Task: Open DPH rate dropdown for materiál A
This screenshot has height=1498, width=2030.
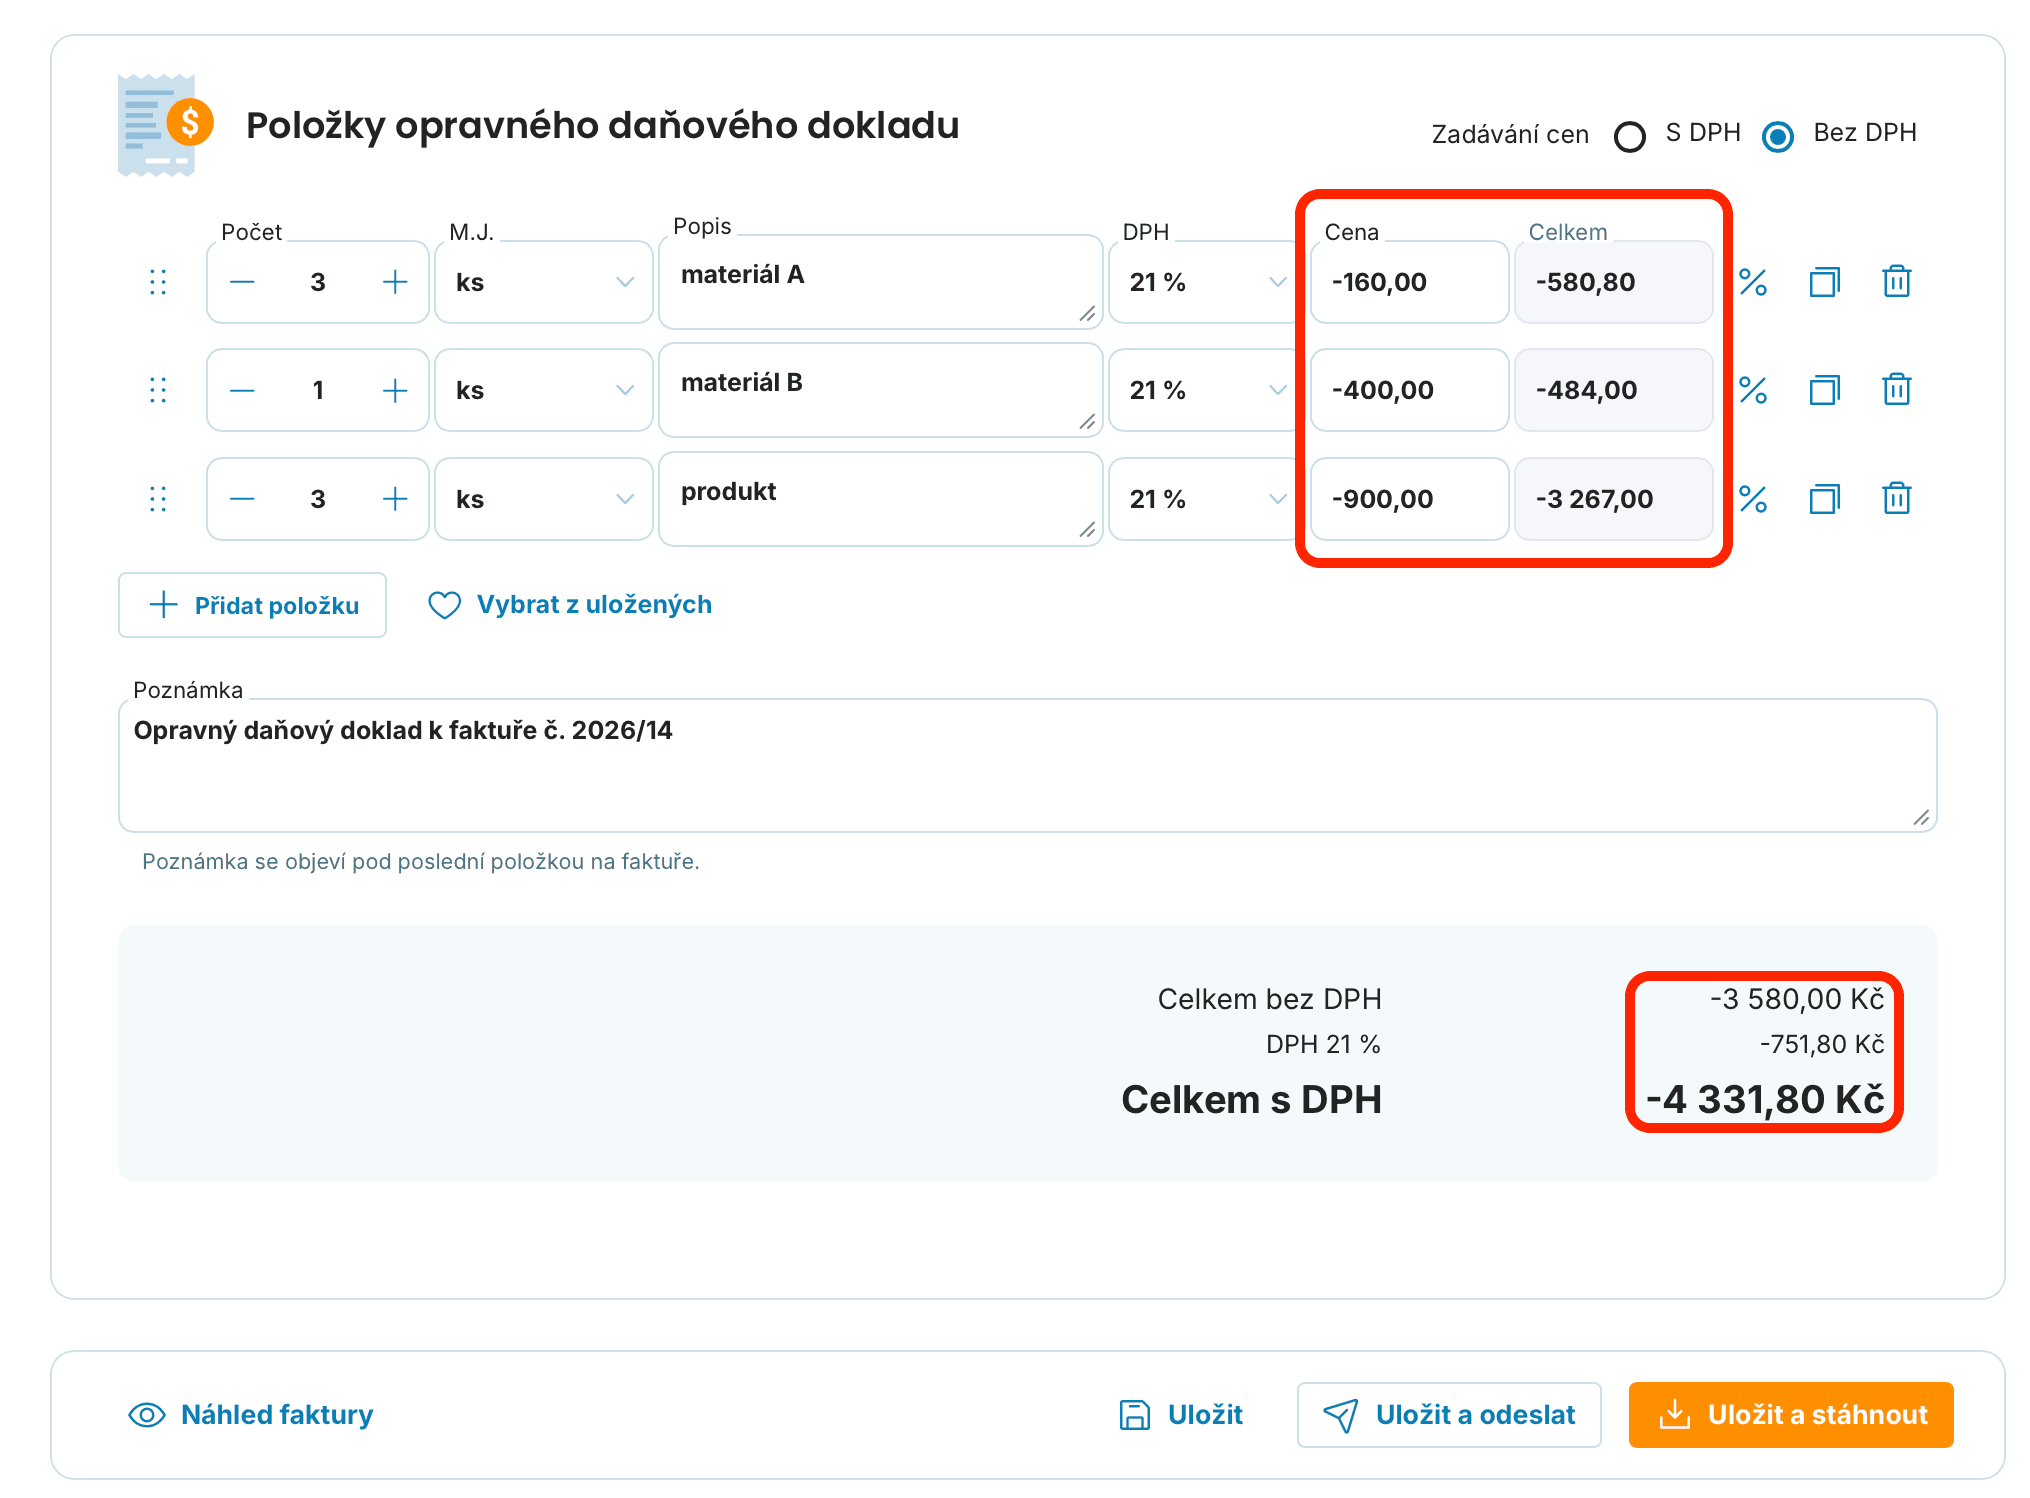Action: pyautogui.click(x=1204, y=282)
